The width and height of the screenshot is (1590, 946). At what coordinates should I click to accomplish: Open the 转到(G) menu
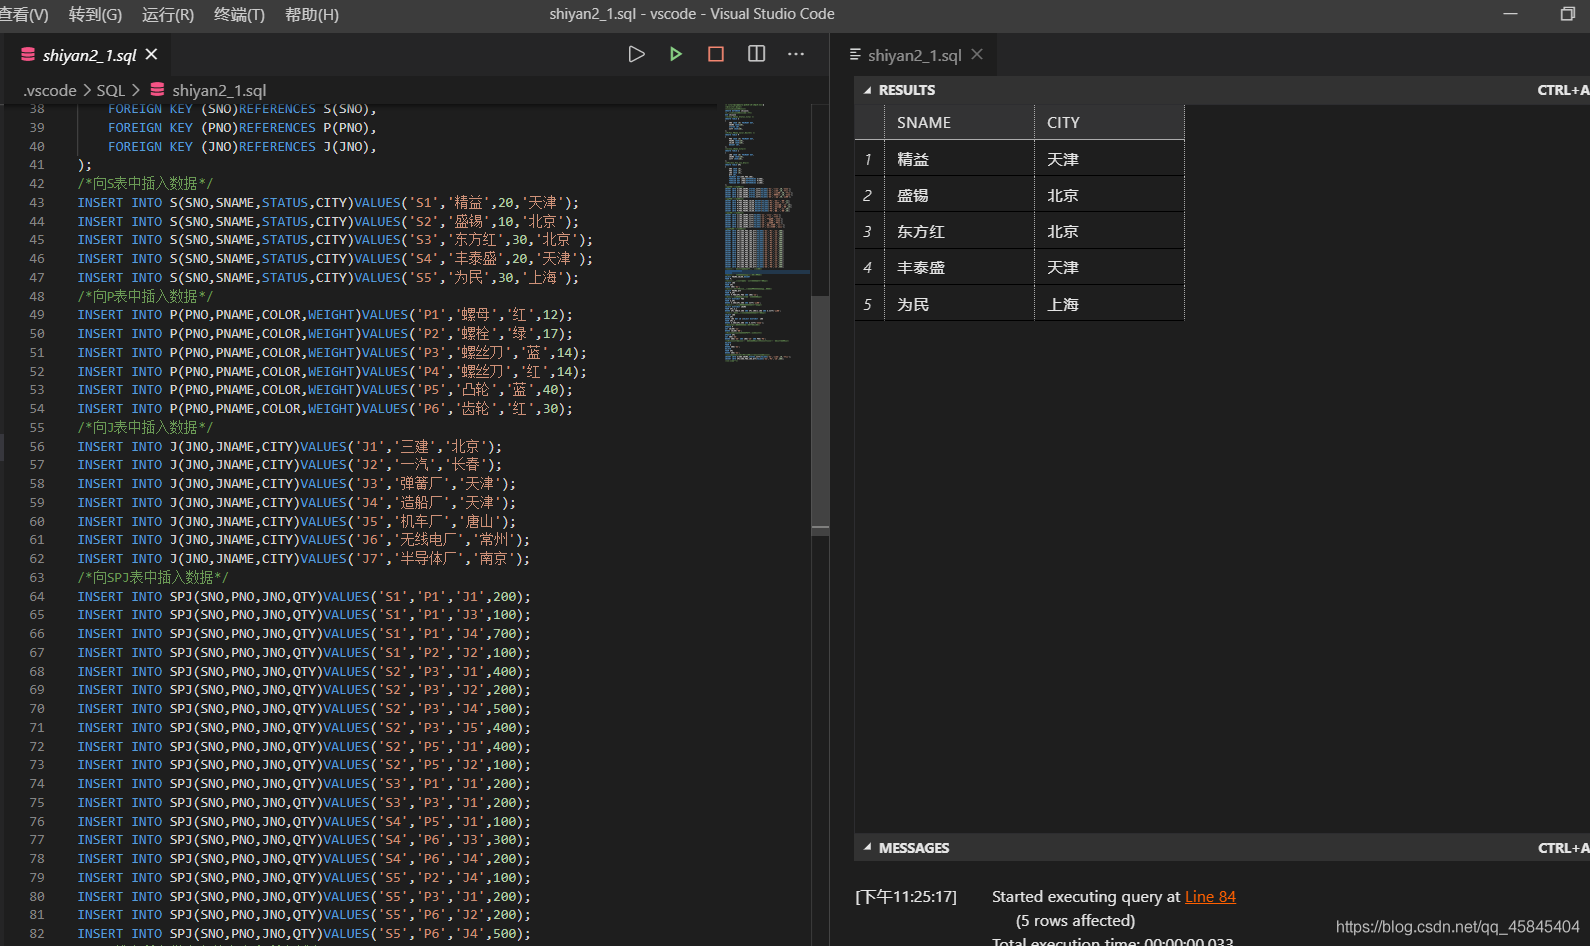click(95, 14)
